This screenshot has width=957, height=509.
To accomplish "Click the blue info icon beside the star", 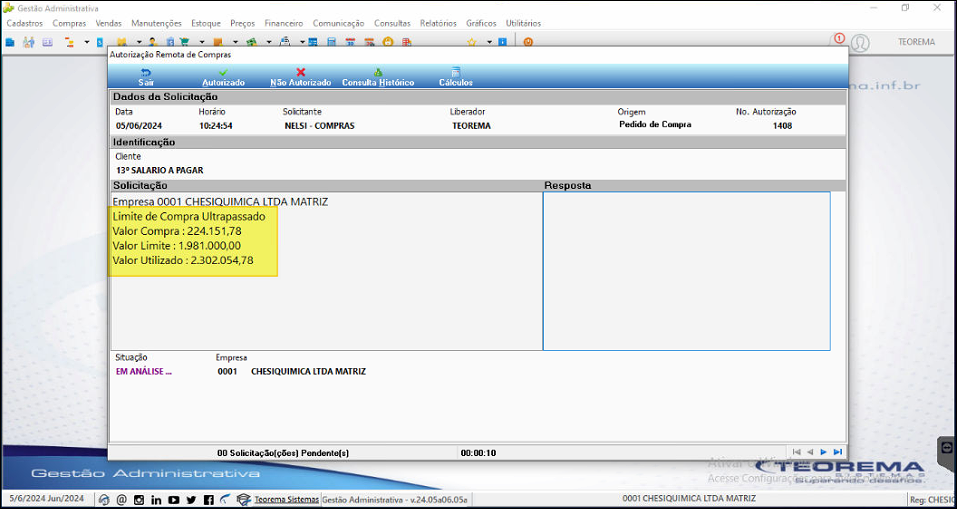I will click(x=502, y=42).
